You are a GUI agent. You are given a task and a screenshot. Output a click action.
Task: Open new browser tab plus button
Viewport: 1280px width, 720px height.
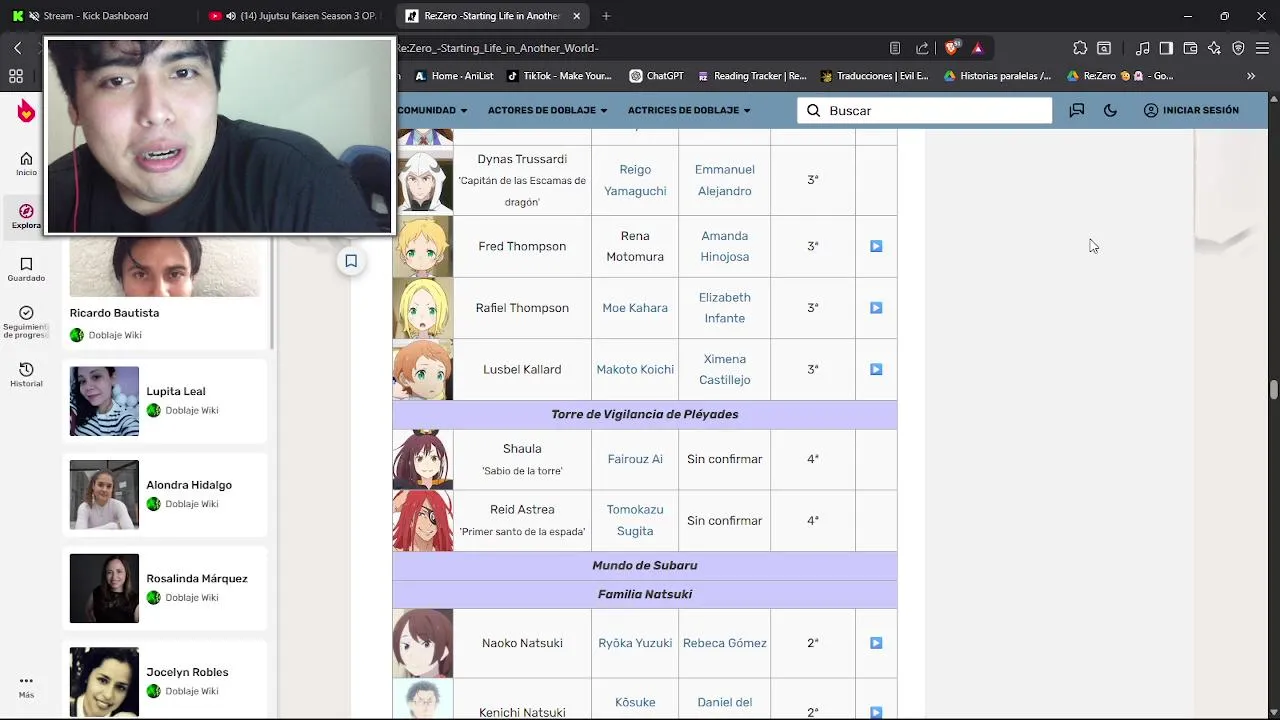pyautogui.click(x=606, y=16)
